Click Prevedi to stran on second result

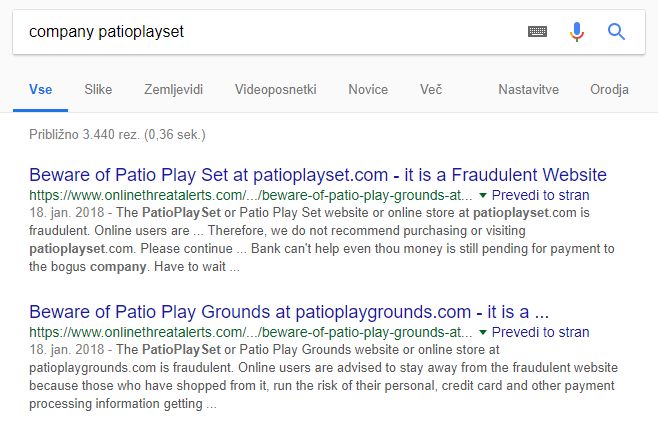point(540,332)
